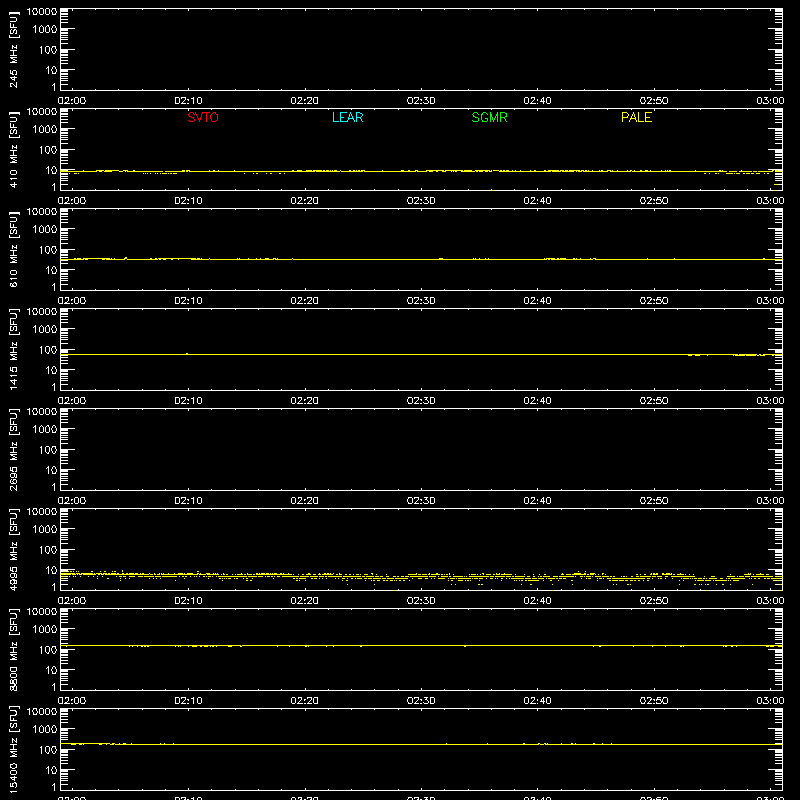Click 03:00 tick under the 8800 MHz panel

[770, 701]
